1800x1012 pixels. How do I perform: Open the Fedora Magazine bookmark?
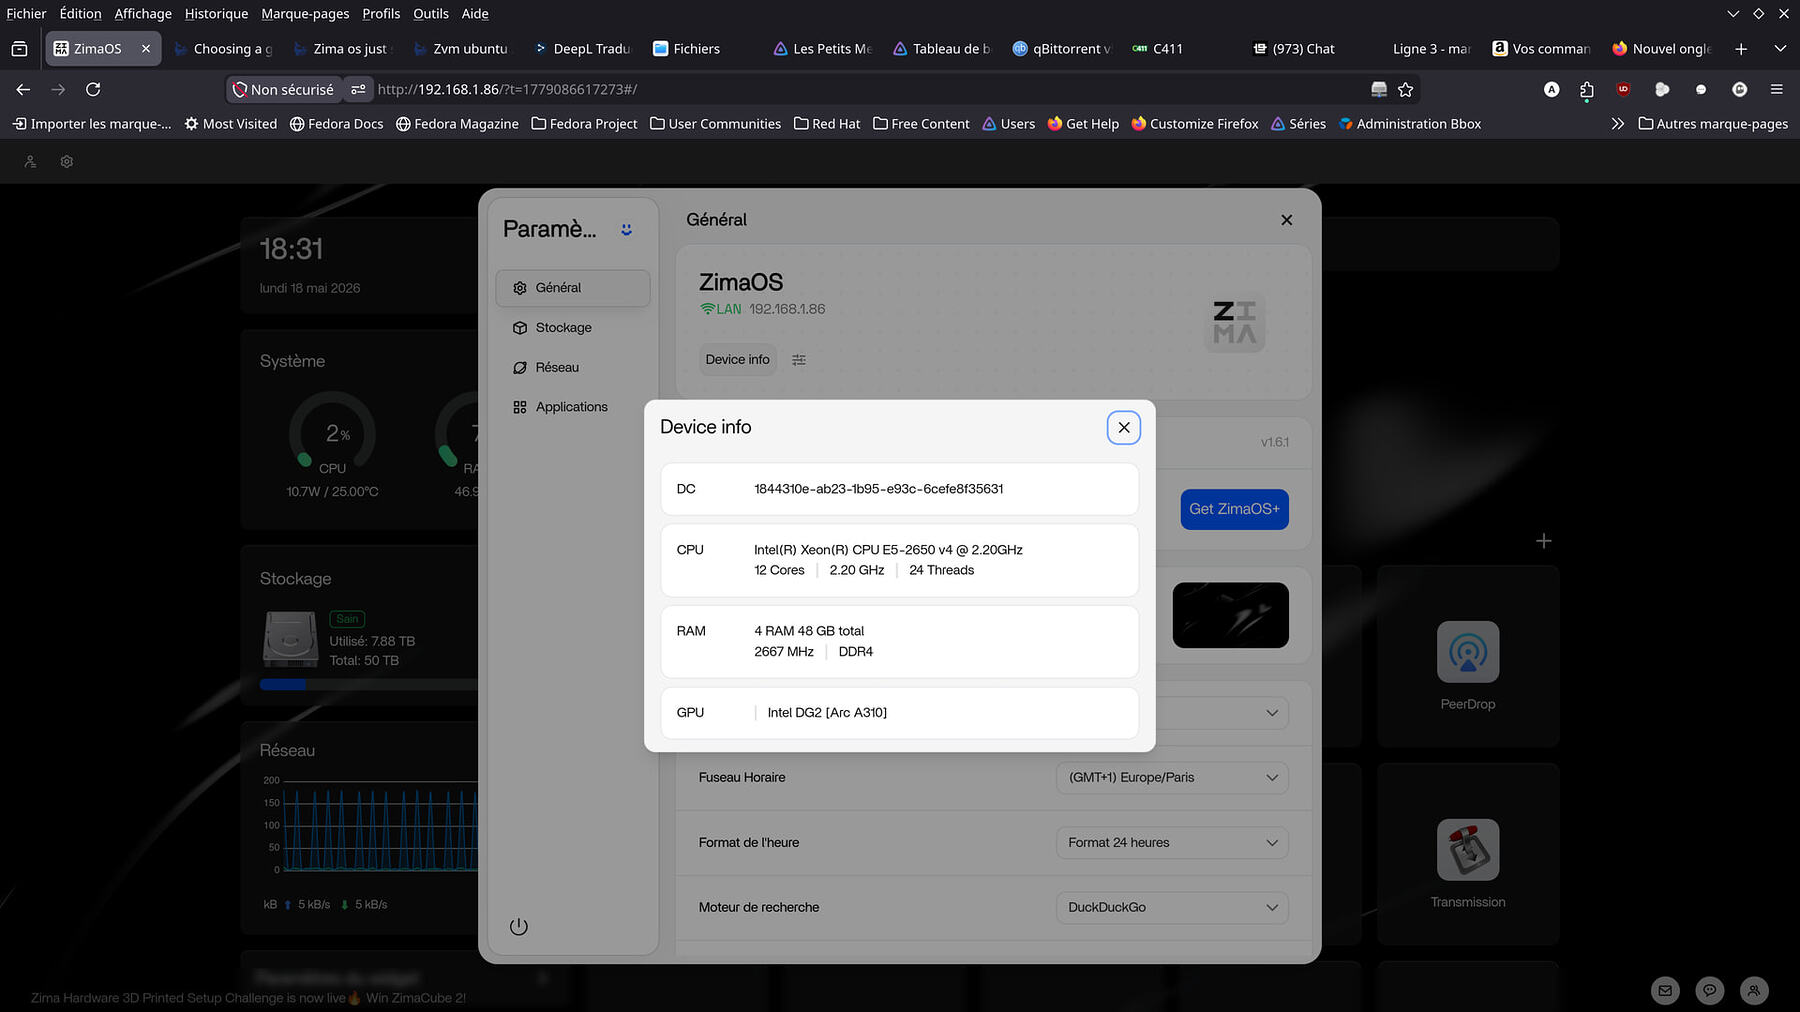[457, 124]
